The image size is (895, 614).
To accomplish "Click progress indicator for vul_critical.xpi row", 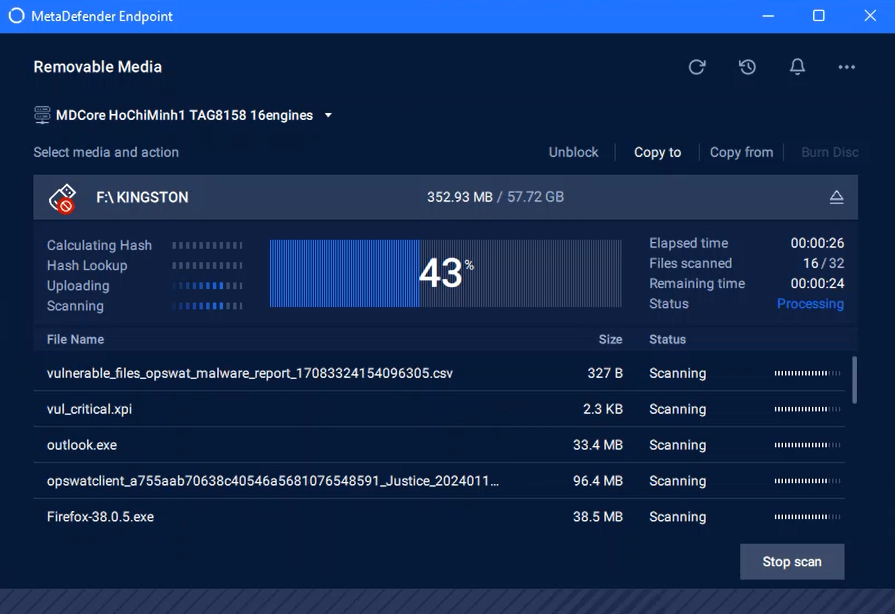I will (807, 409).
